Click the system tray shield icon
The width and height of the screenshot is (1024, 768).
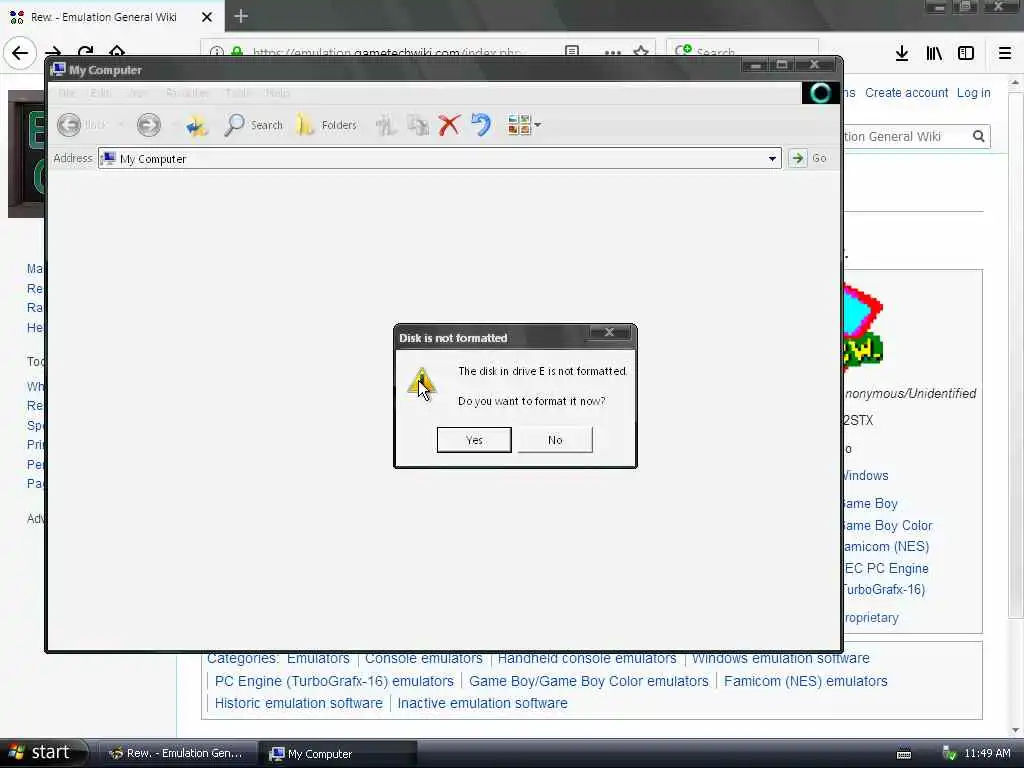(949, 754)
